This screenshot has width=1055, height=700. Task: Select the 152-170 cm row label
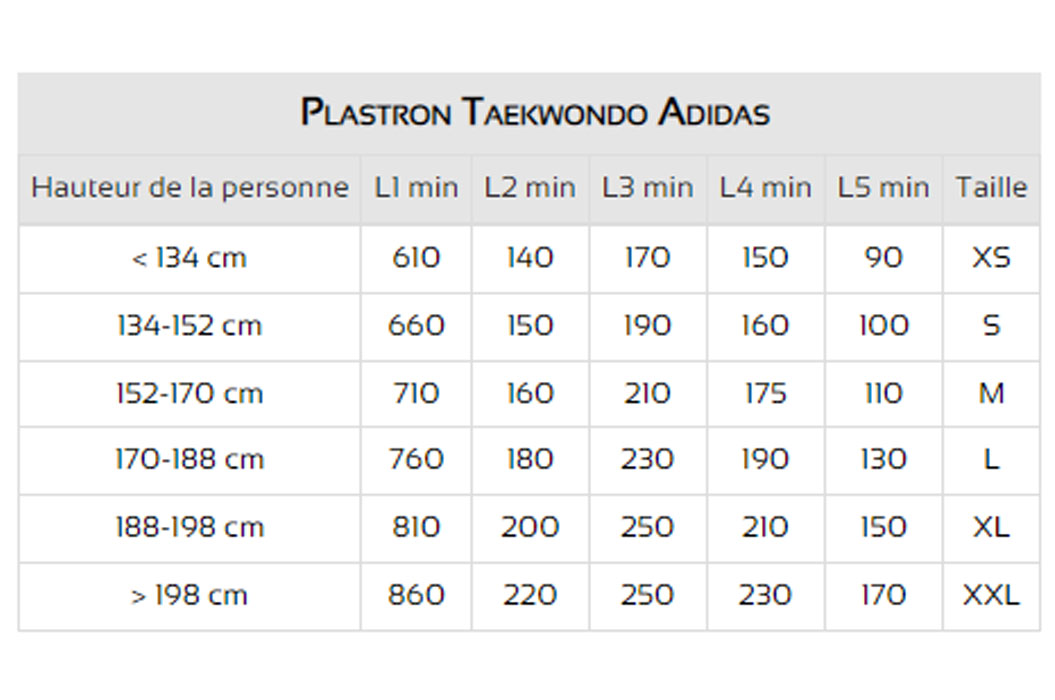pyautogui.click(x=189, y=393)
